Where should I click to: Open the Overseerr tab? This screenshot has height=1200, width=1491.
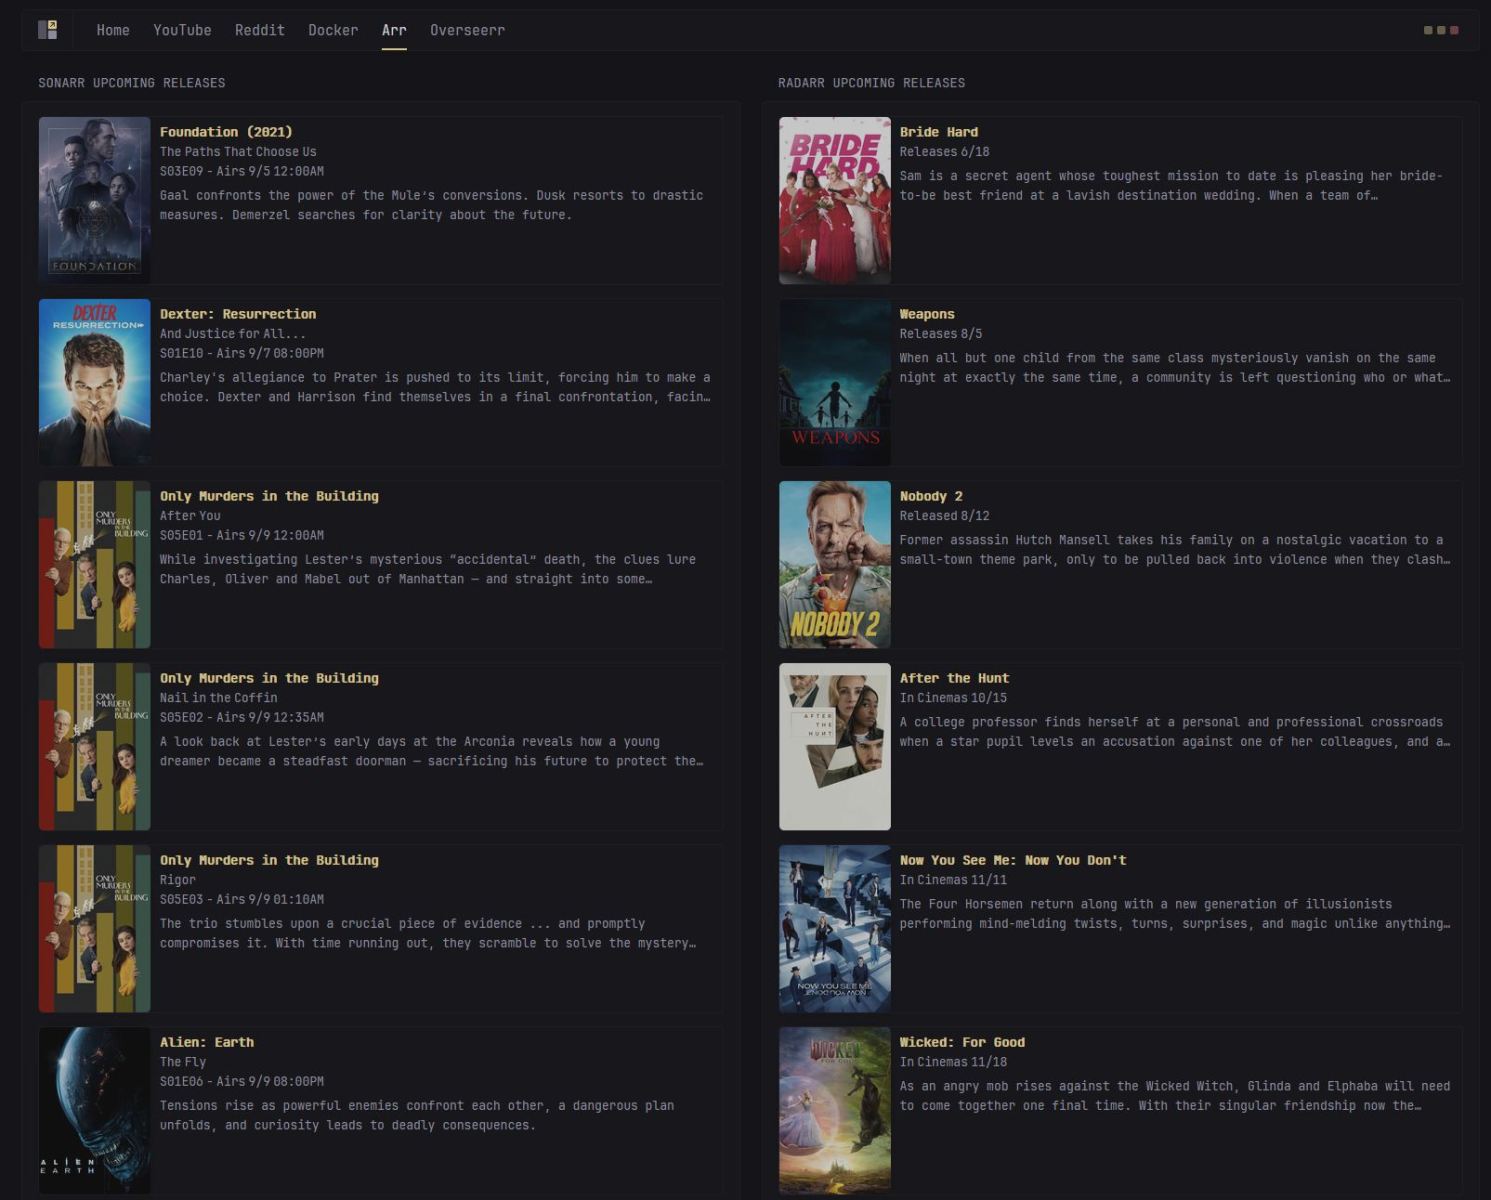tap(467, 30)
